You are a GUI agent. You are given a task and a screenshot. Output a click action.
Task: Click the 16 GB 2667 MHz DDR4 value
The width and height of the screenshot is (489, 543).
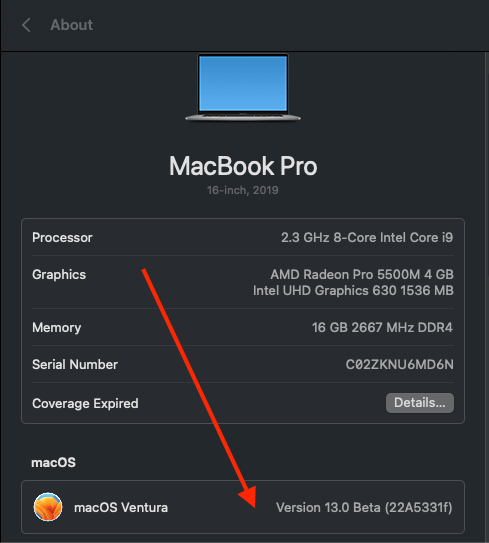pos(382,328)
